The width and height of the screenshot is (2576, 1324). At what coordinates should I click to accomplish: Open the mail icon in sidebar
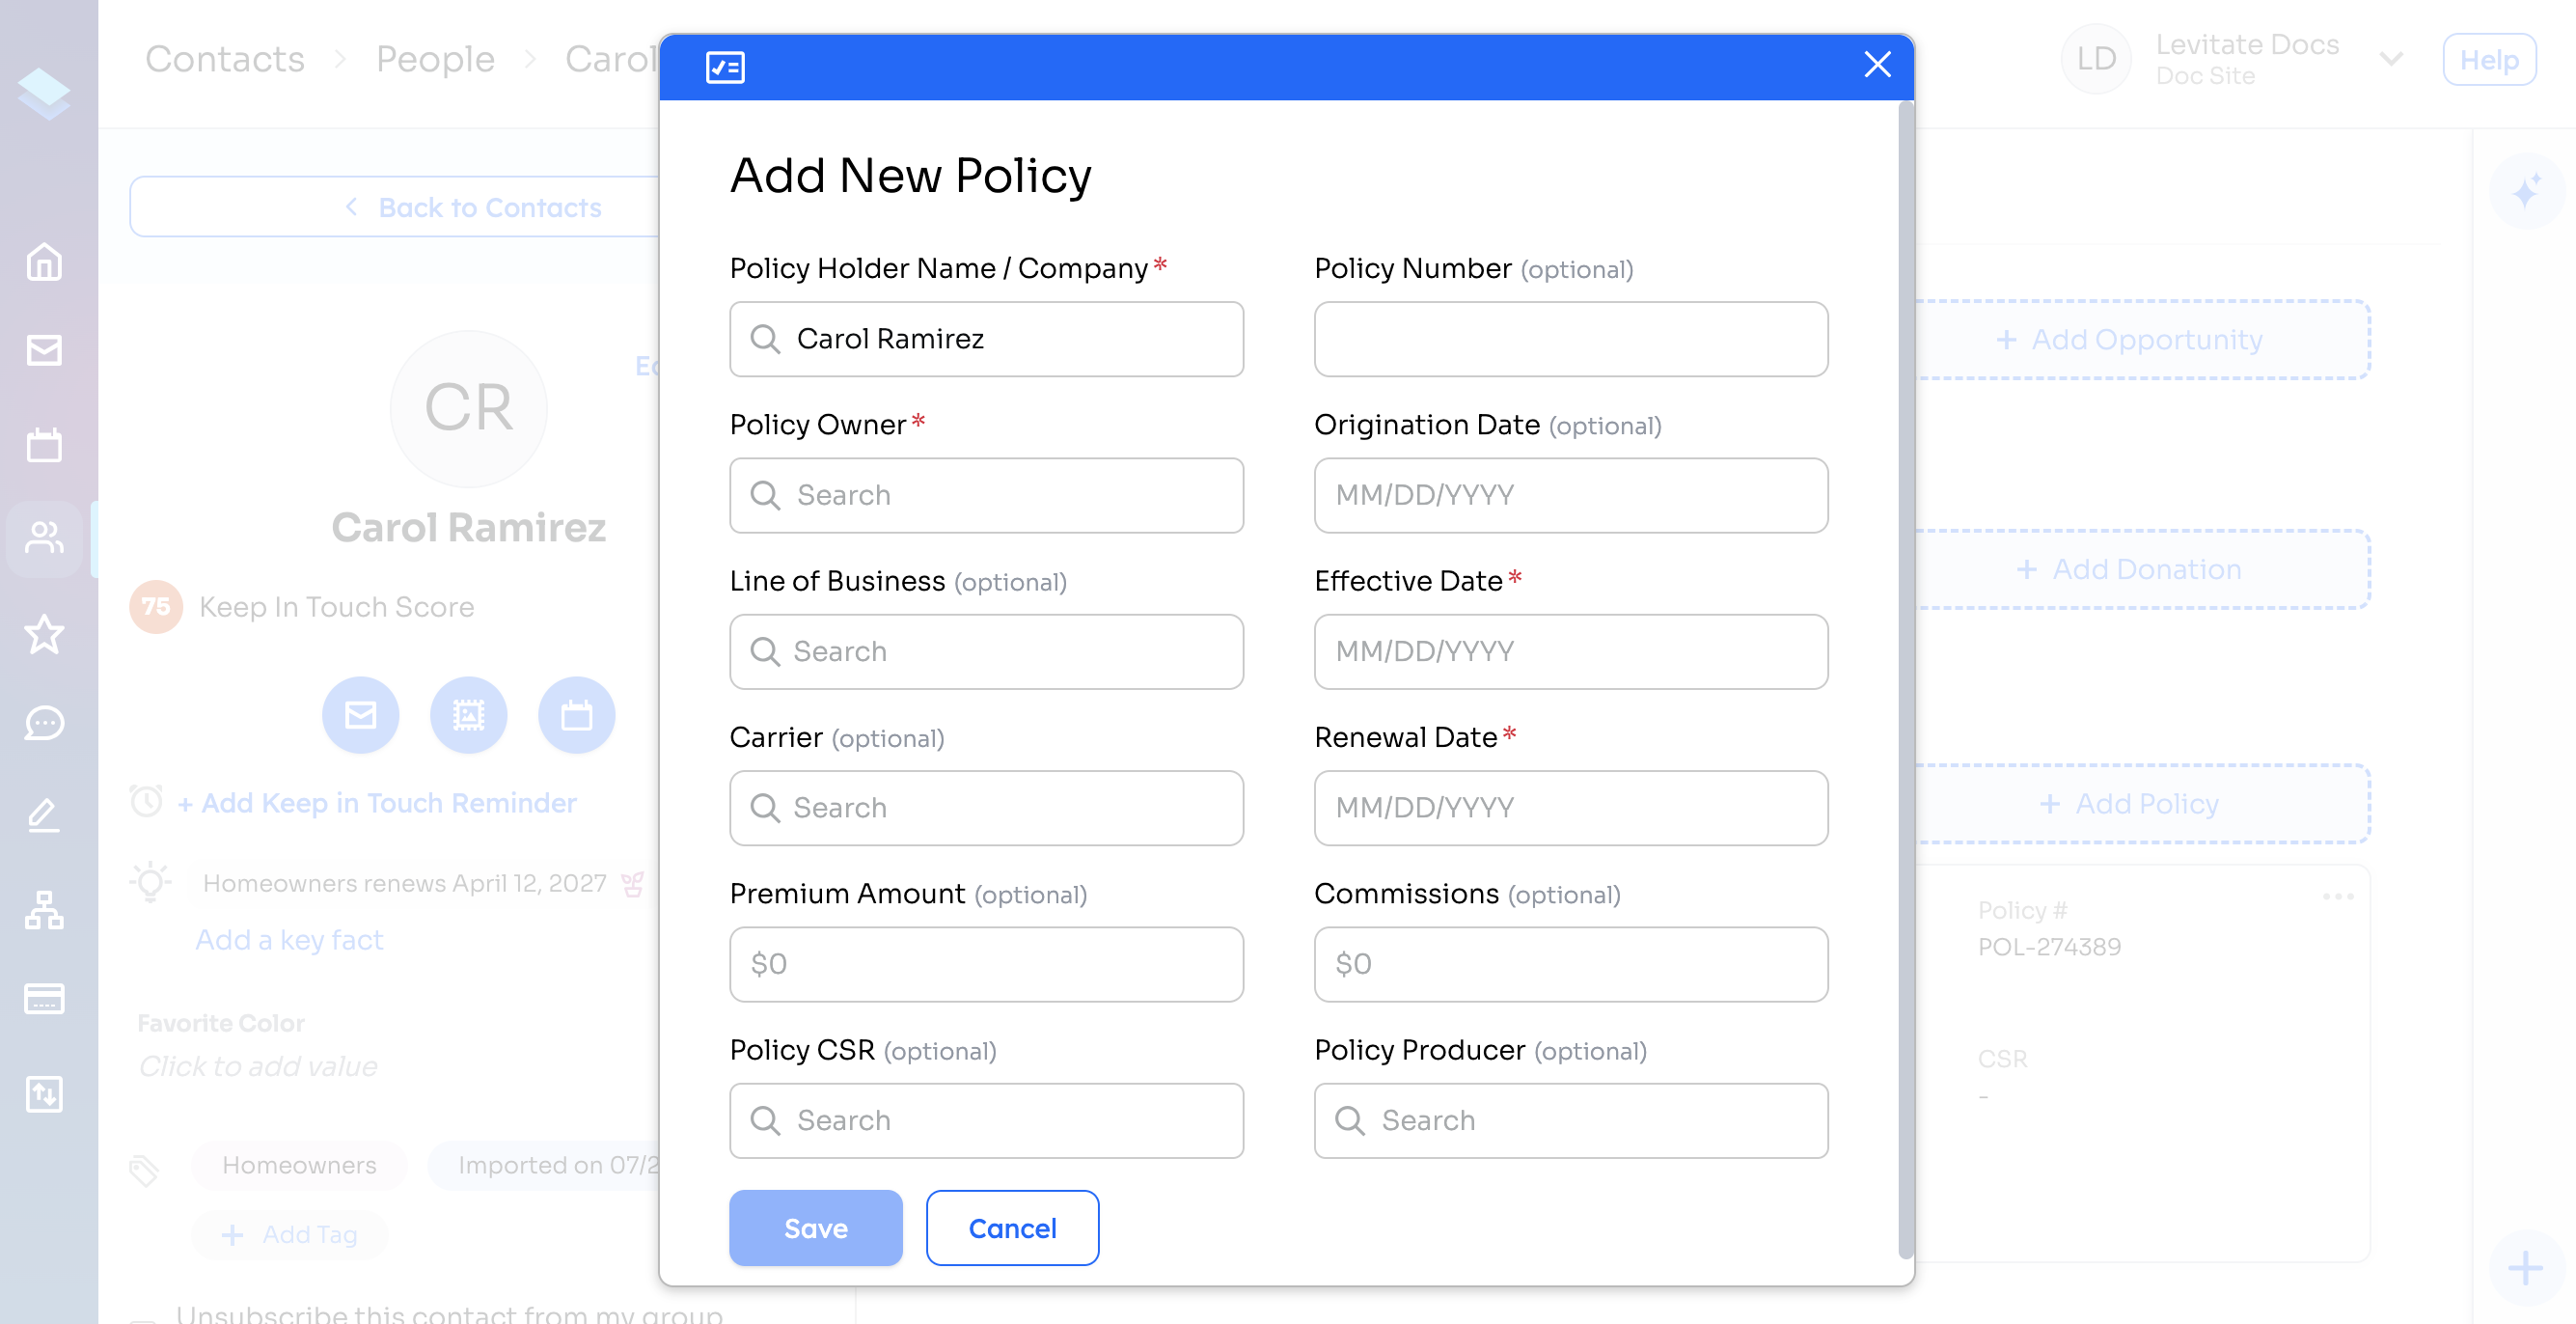coord(44,351)
